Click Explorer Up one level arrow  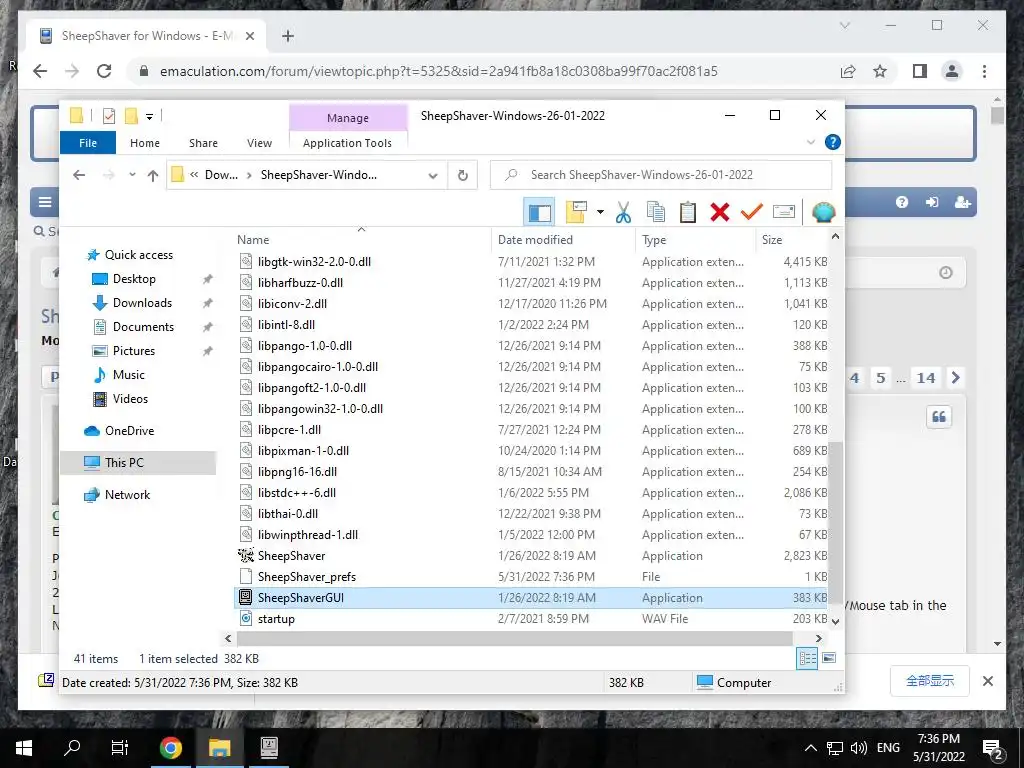coord(153,175)
